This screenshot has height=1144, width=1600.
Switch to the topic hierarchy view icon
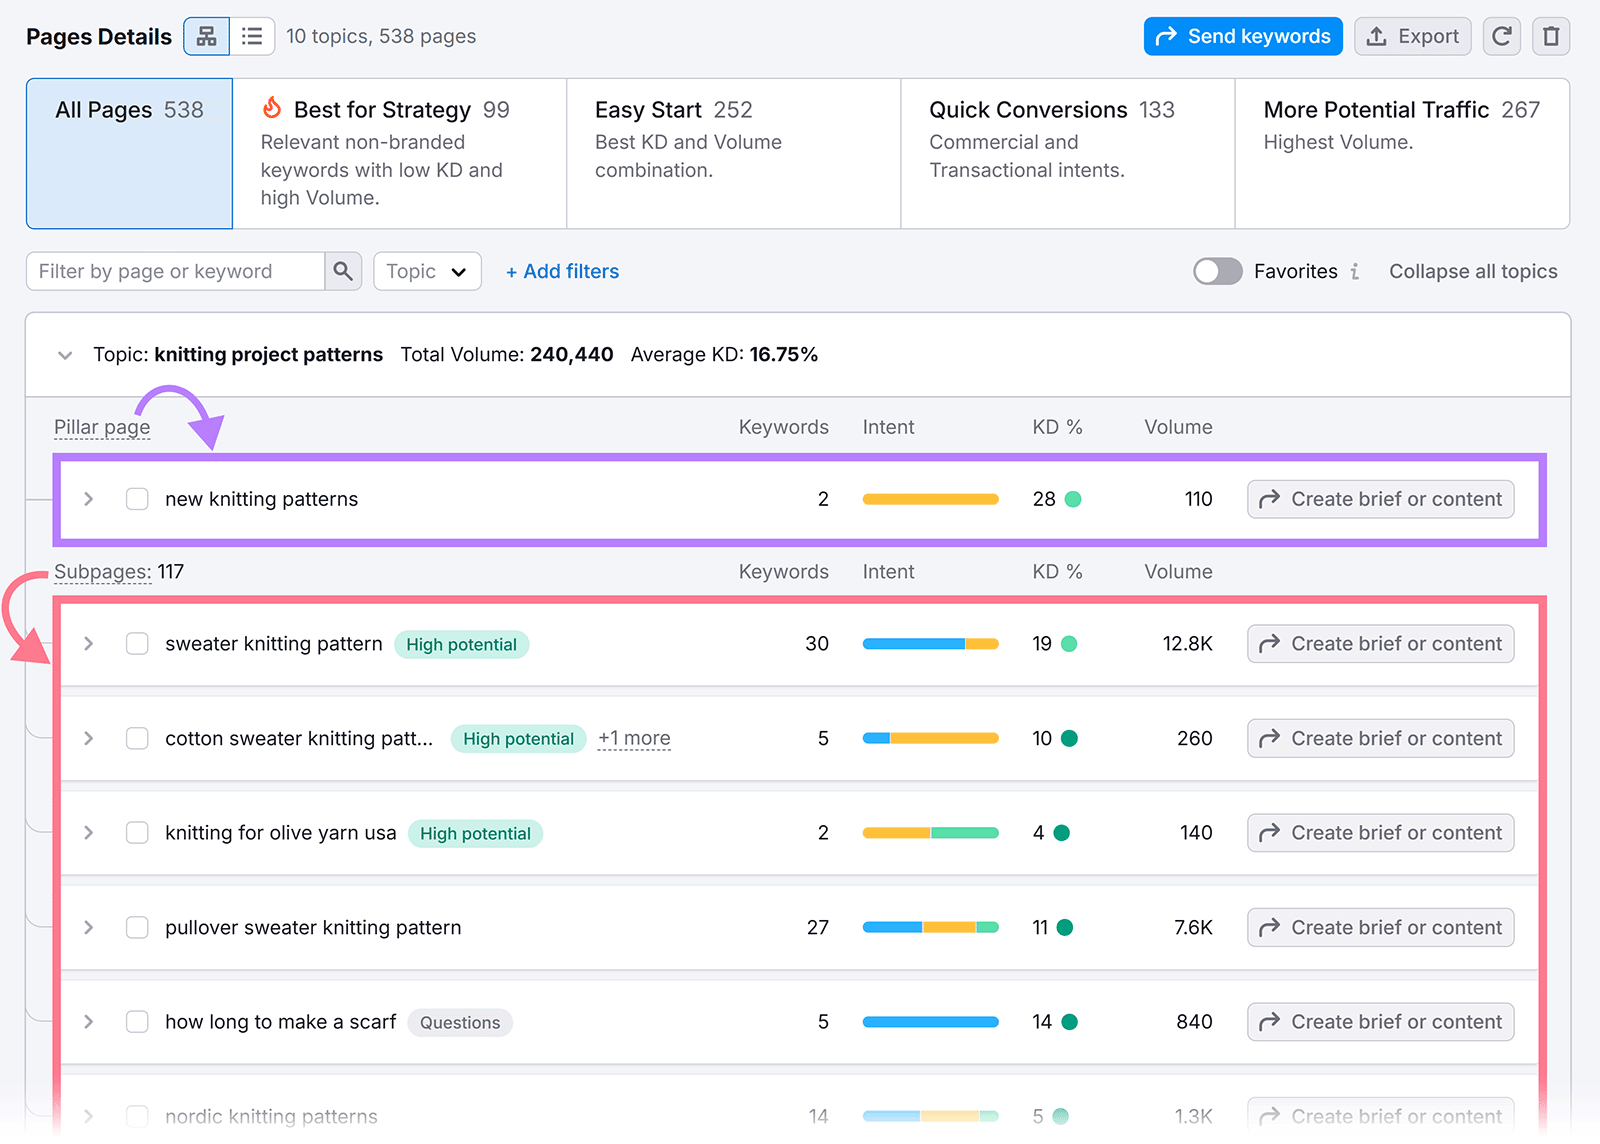point(207,37)
